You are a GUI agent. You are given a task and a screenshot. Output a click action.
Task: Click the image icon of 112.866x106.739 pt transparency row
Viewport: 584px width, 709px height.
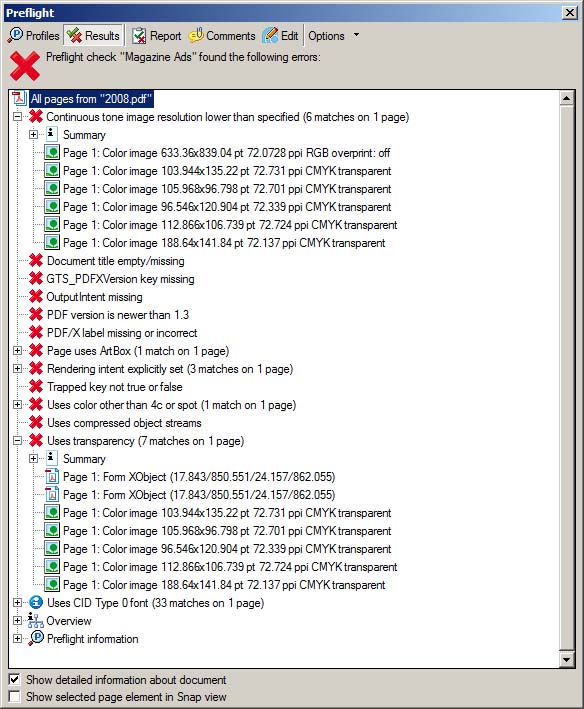[x=52, y=567]
